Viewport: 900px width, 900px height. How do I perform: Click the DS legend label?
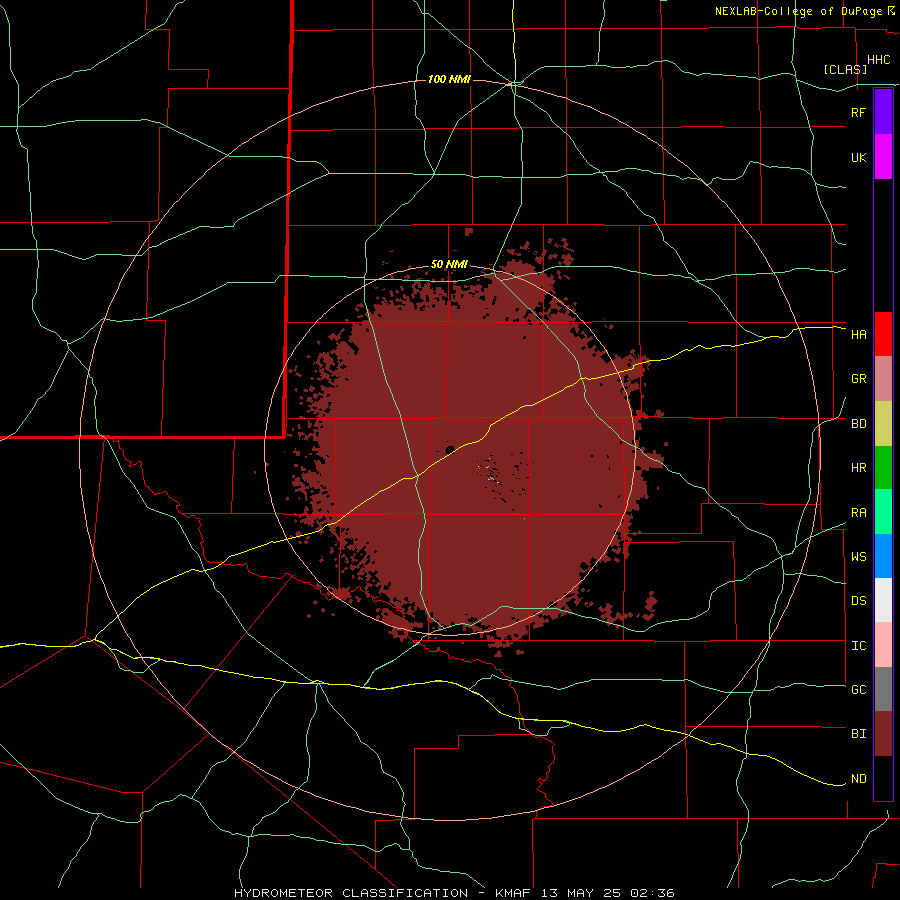(x=858, y=601)
